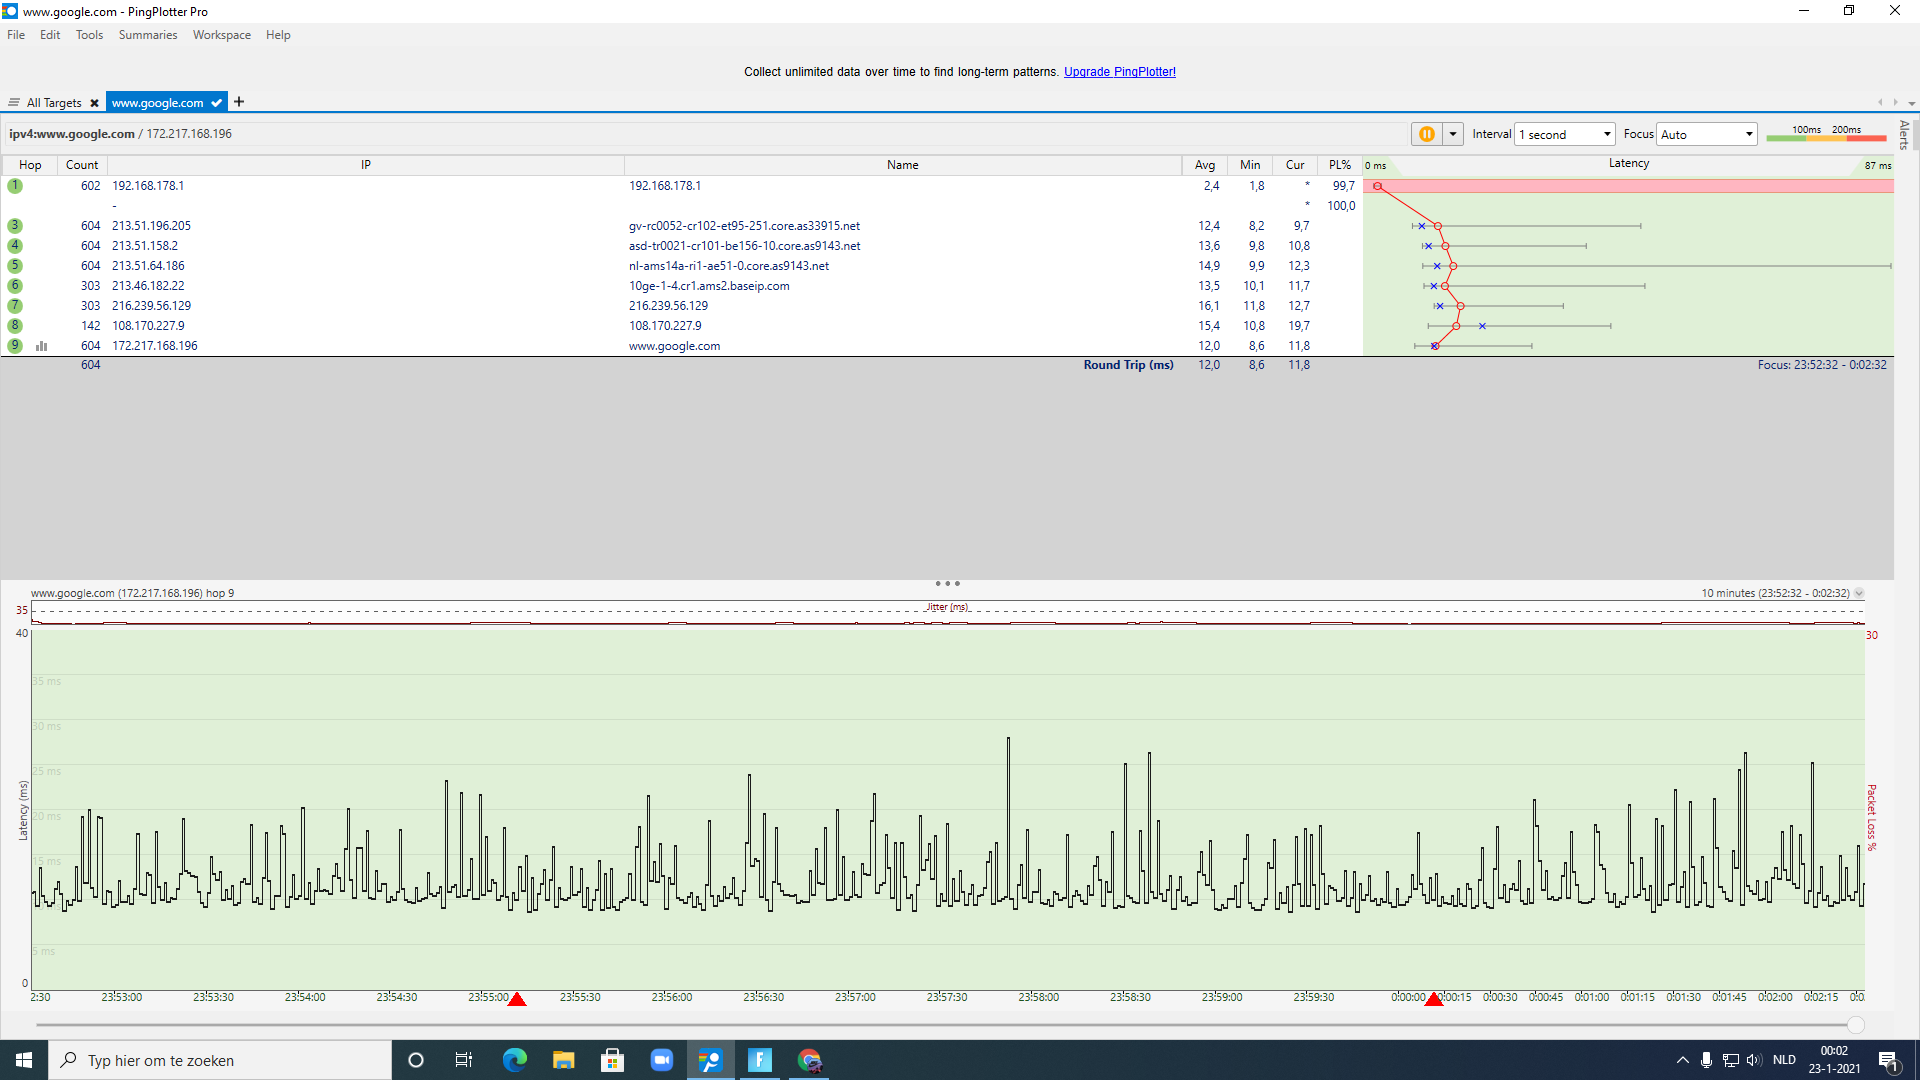Add a new target tab with plus
The image size is (1920, 1080).
[x=239, y=102]
